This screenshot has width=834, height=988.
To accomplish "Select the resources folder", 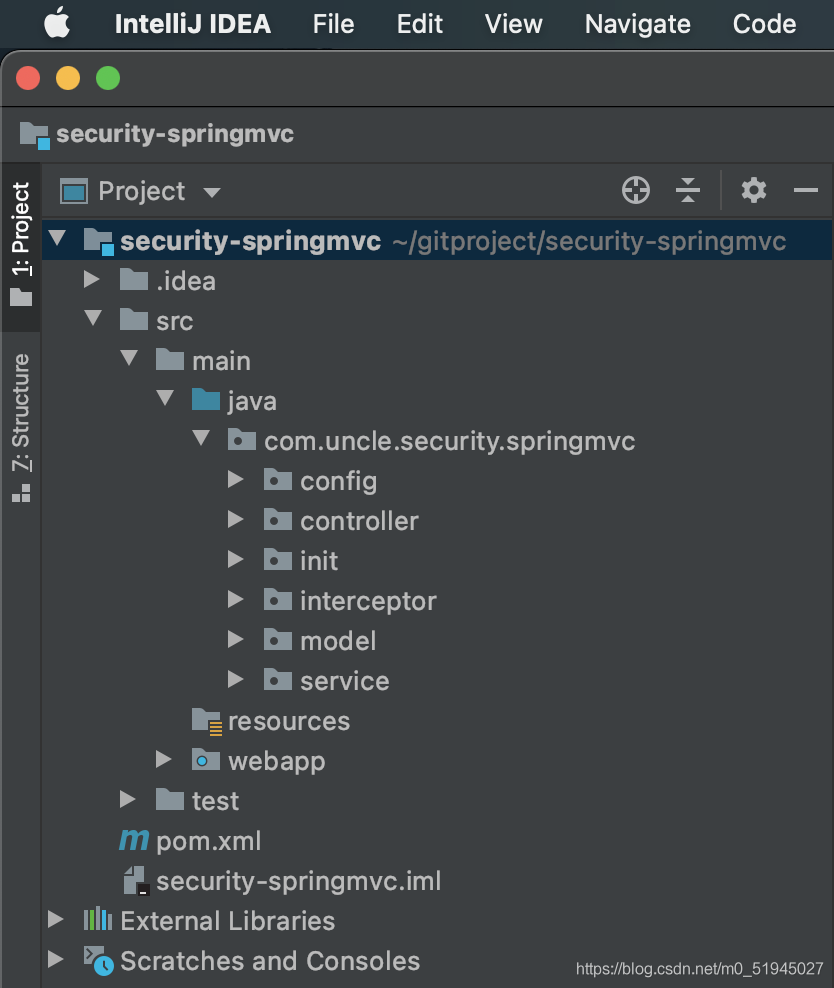I will coord(288,721).
